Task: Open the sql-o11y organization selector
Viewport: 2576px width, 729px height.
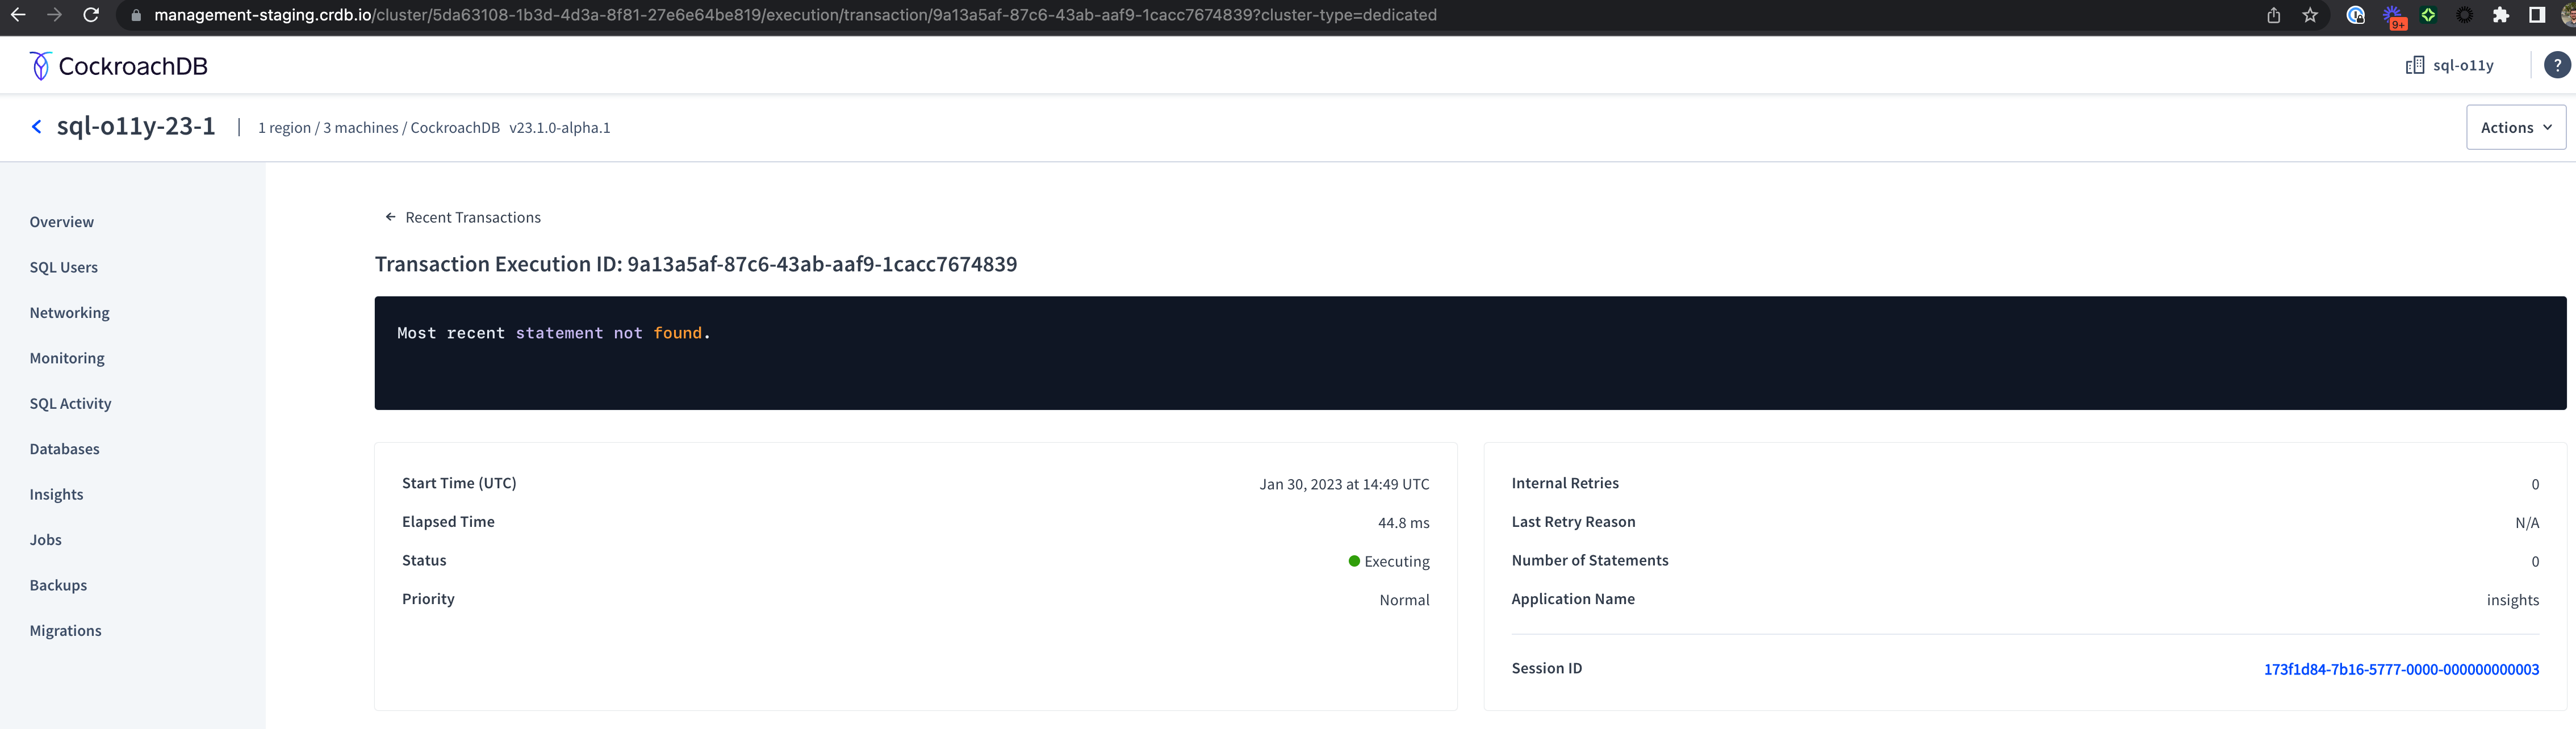Action: pos(2450,65)
